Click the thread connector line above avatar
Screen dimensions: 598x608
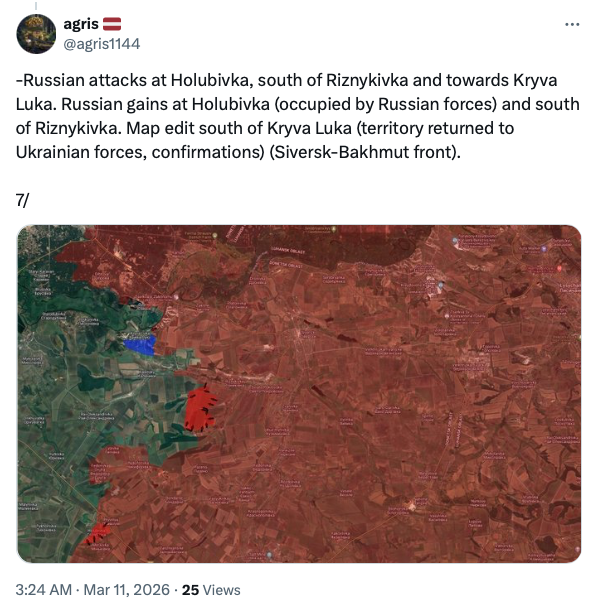click(36, 6)
